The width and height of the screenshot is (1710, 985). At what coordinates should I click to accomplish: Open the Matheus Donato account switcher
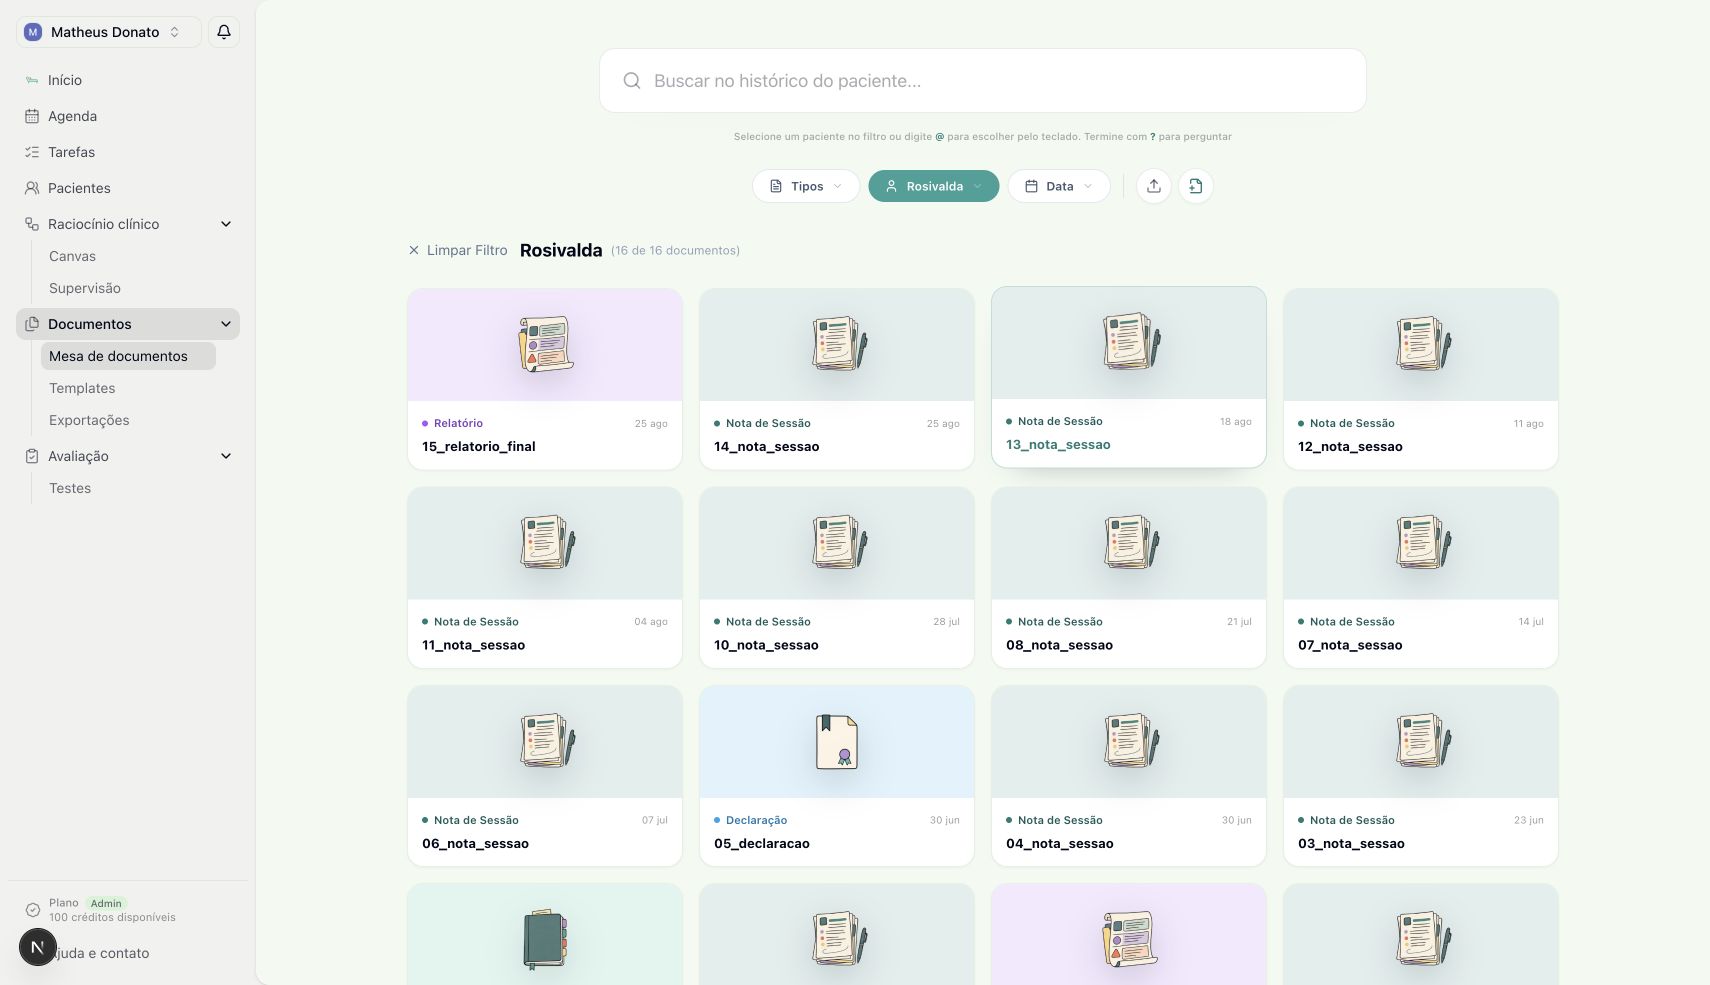click(x=108, y=32)
